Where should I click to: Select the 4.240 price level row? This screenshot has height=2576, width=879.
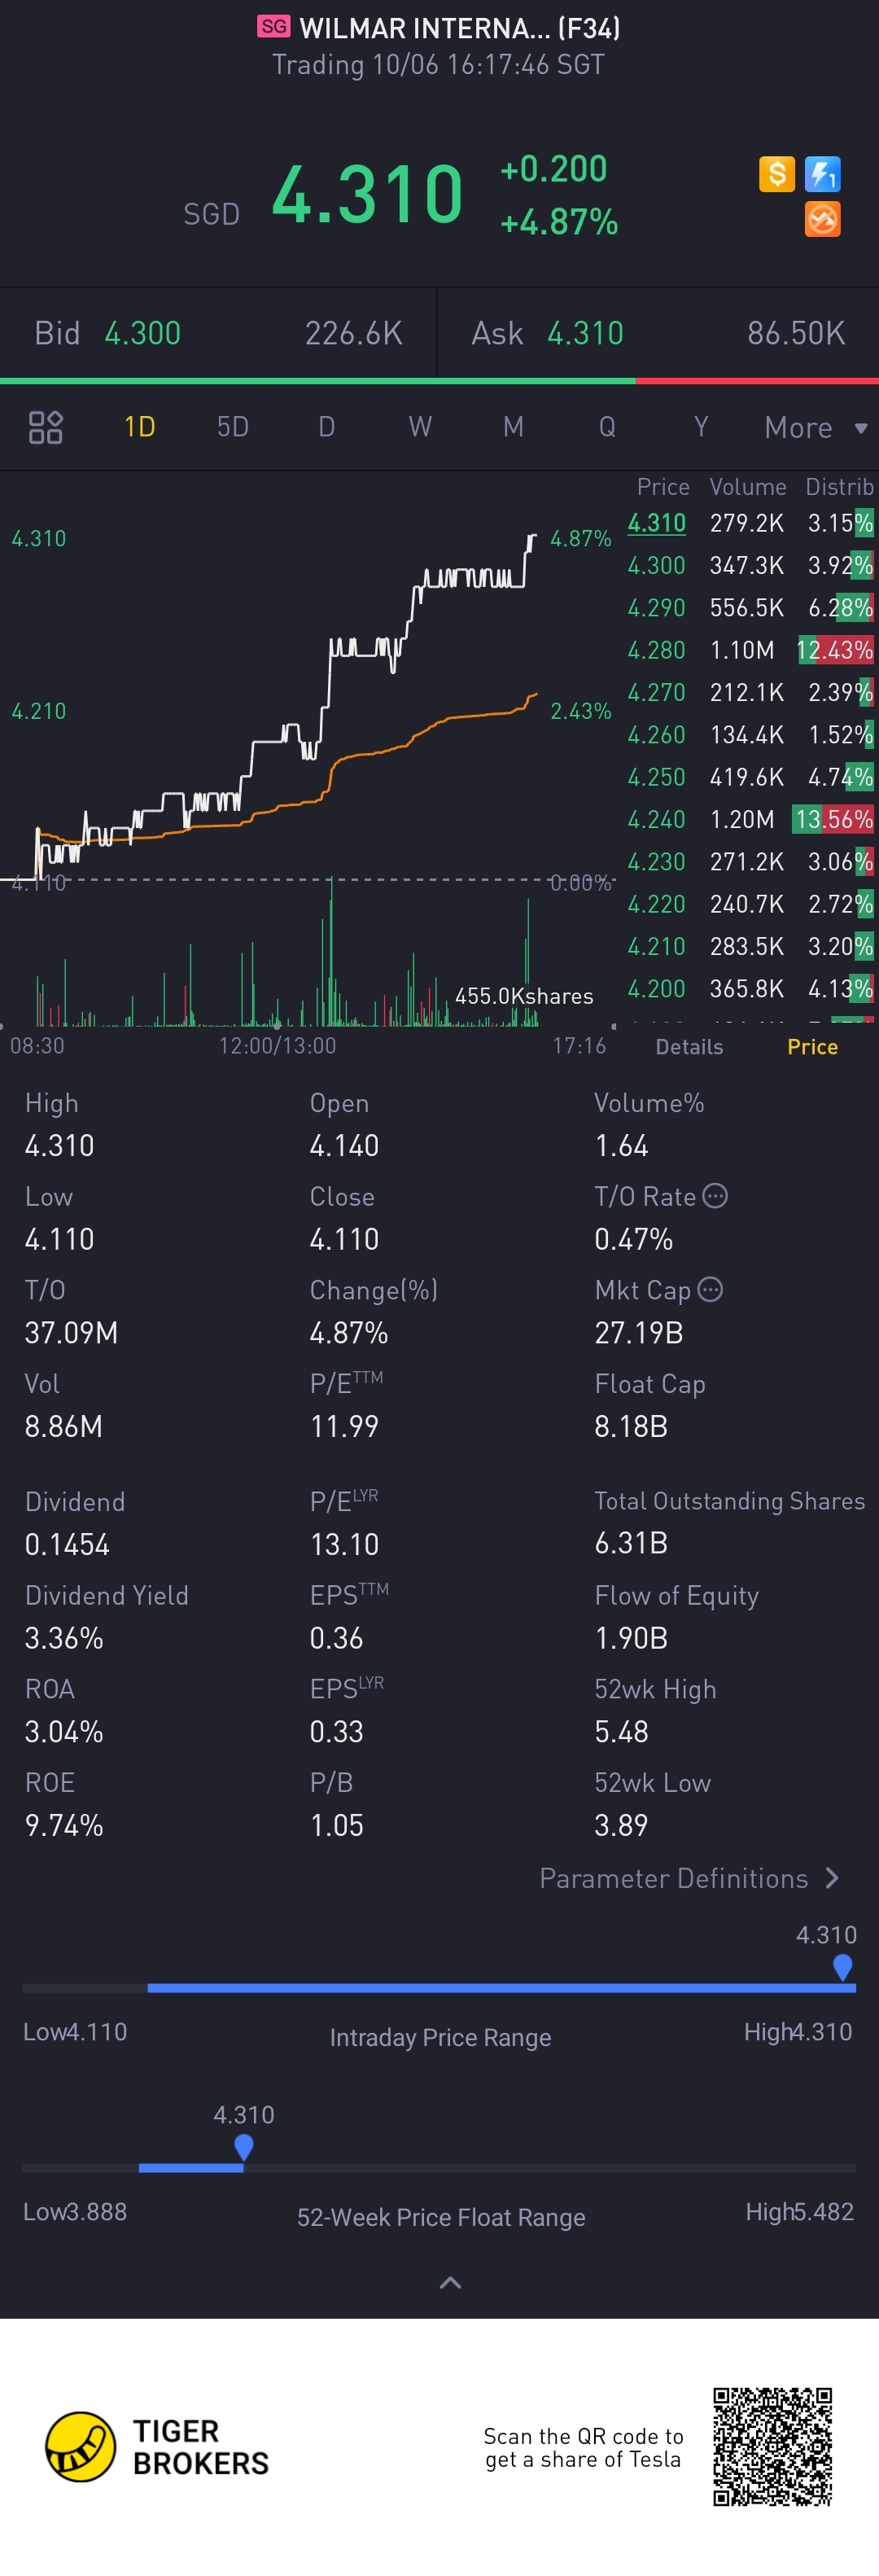[750, 819]
